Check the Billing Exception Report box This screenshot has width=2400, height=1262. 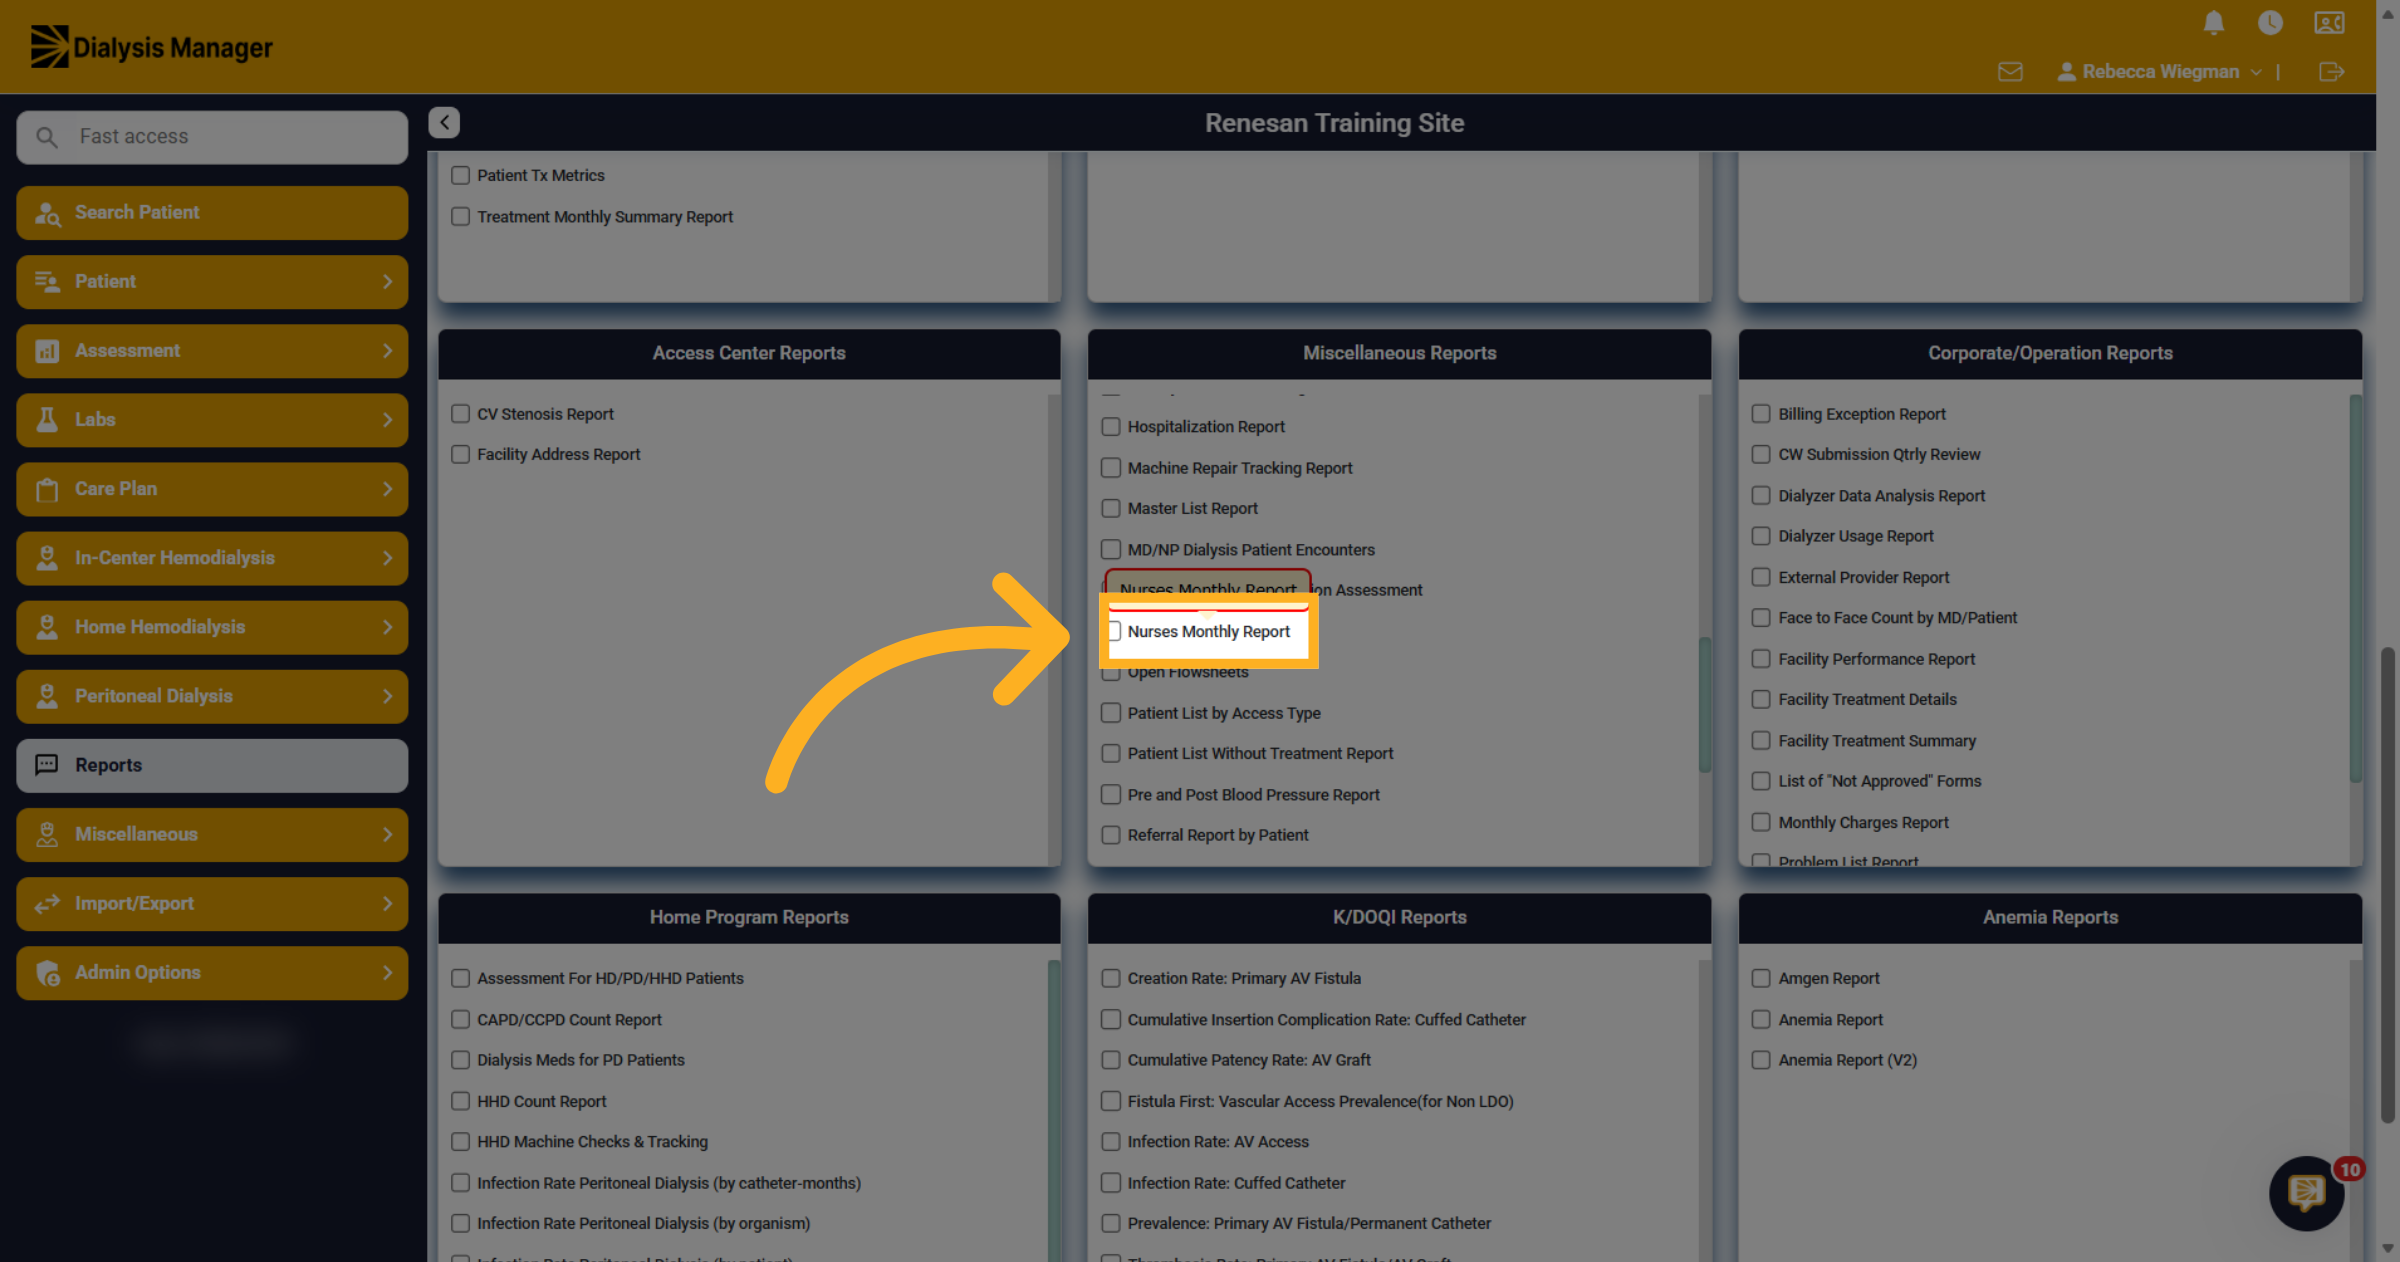[x=1761, y=414]
